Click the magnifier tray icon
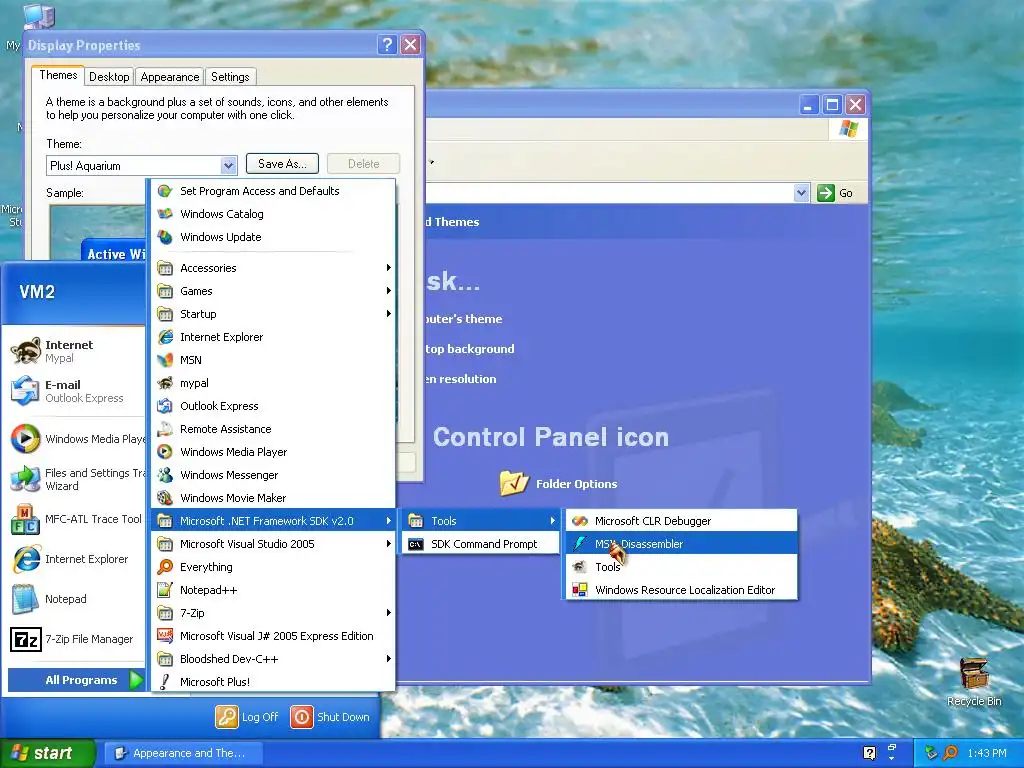Image resolution: width=1024 pixels, height=768 pixels. pyautogui.click(x=951, y=753)
